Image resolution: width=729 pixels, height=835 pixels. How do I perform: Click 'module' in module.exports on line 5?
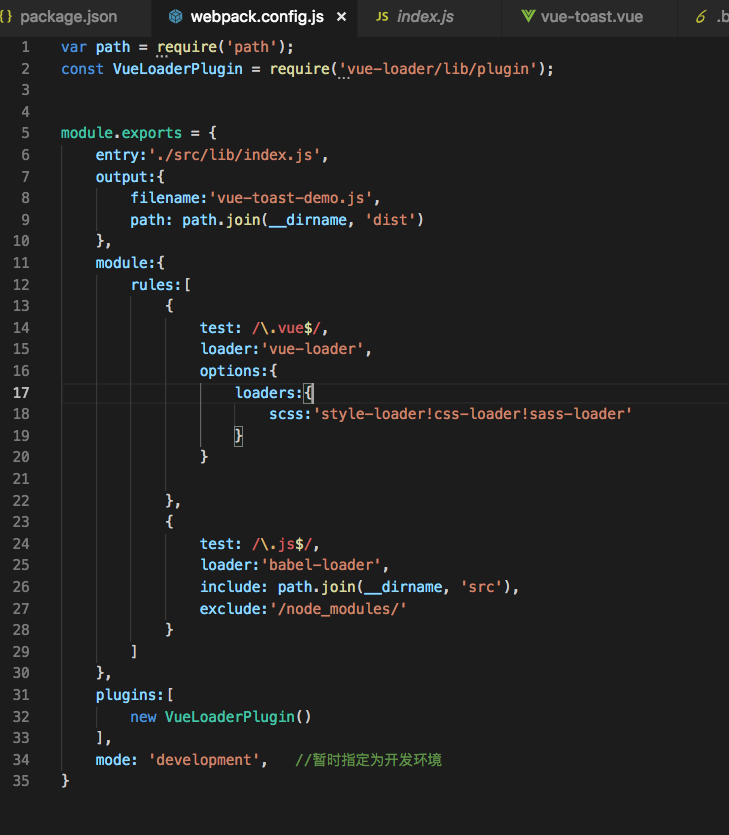point(87,133)
